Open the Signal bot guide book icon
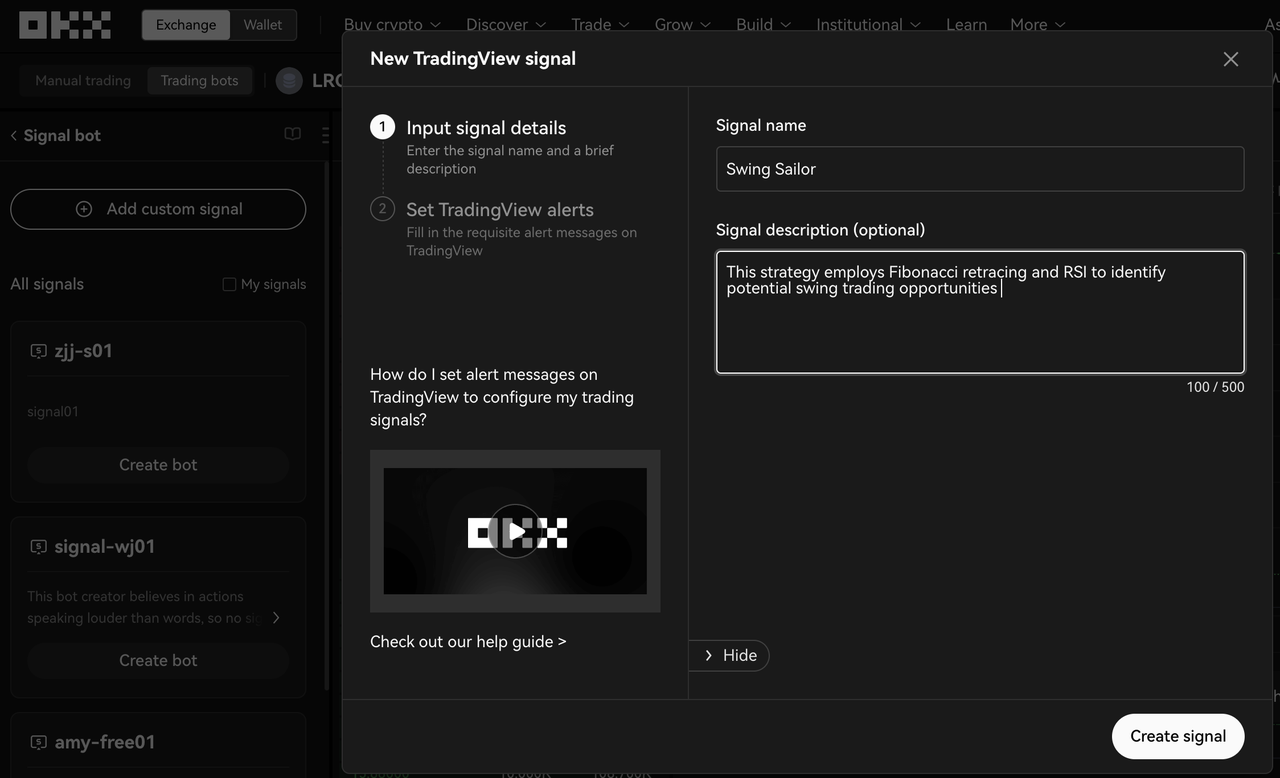The width and height of the screenshot is (1280, 778). pyautogui.click(x=292, y=133)
